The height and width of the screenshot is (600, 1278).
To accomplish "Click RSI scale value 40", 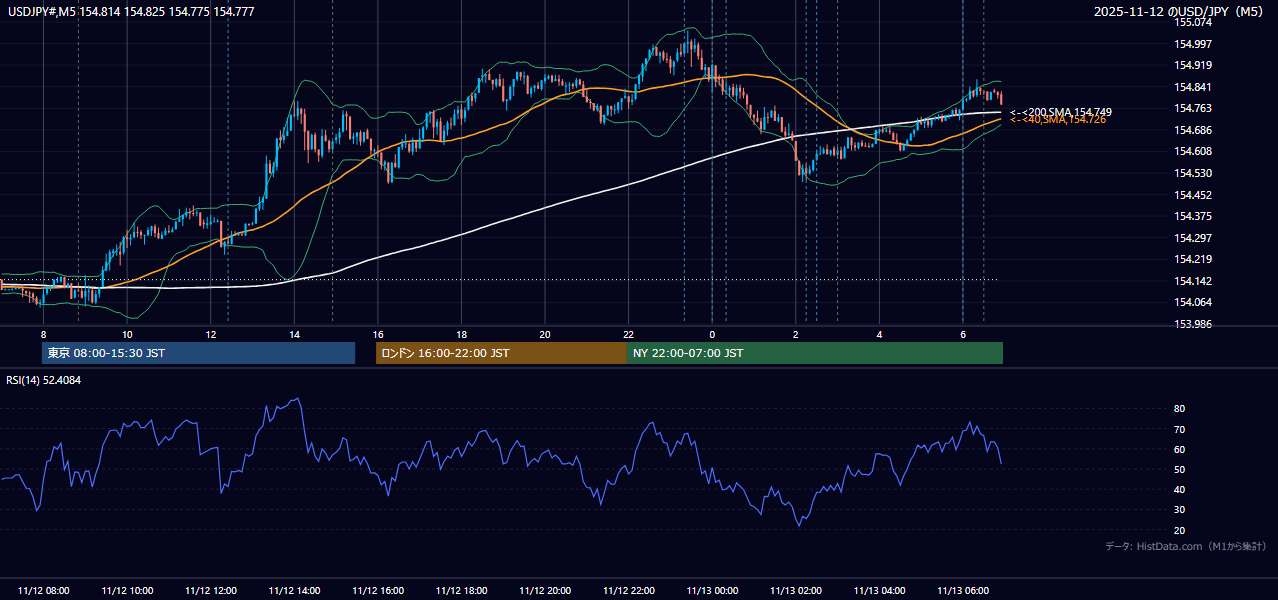I will pos(1179,490).
